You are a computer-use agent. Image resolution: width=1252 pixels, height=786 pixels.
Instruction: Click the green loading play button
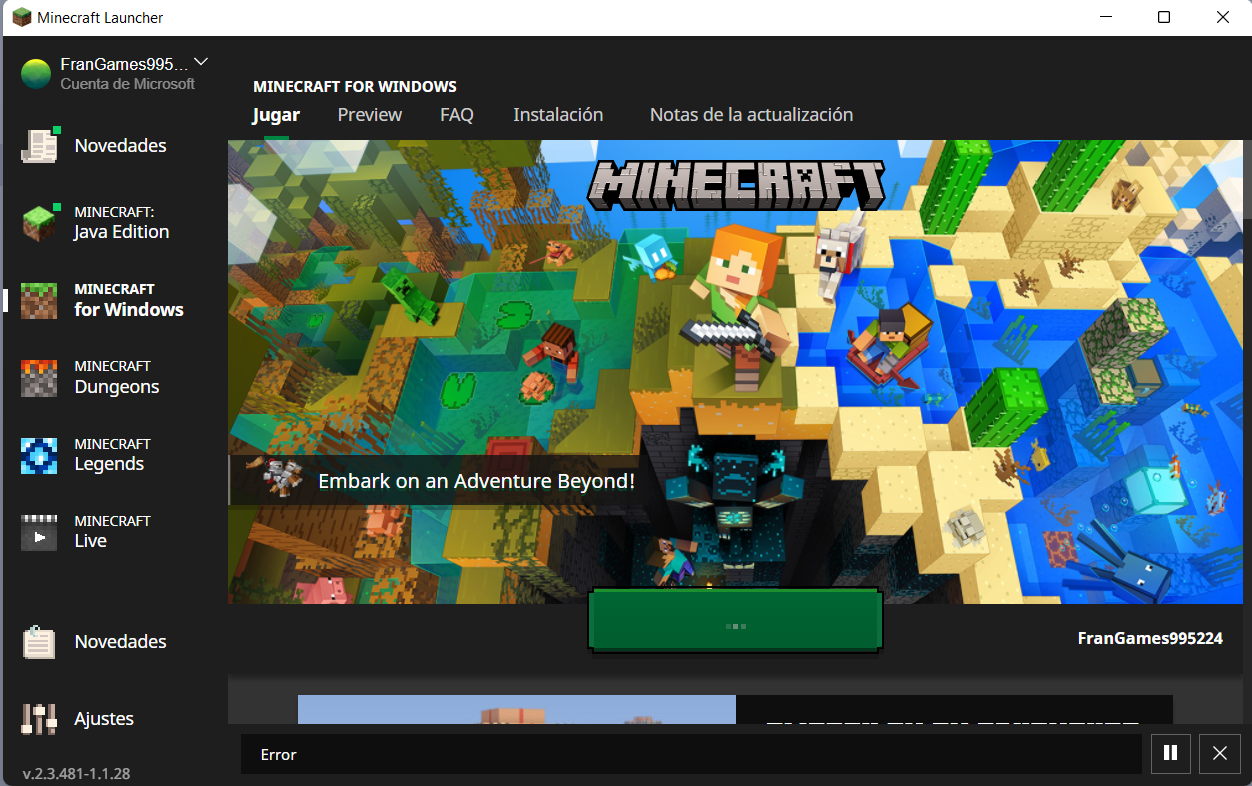(x=736, y=621)
